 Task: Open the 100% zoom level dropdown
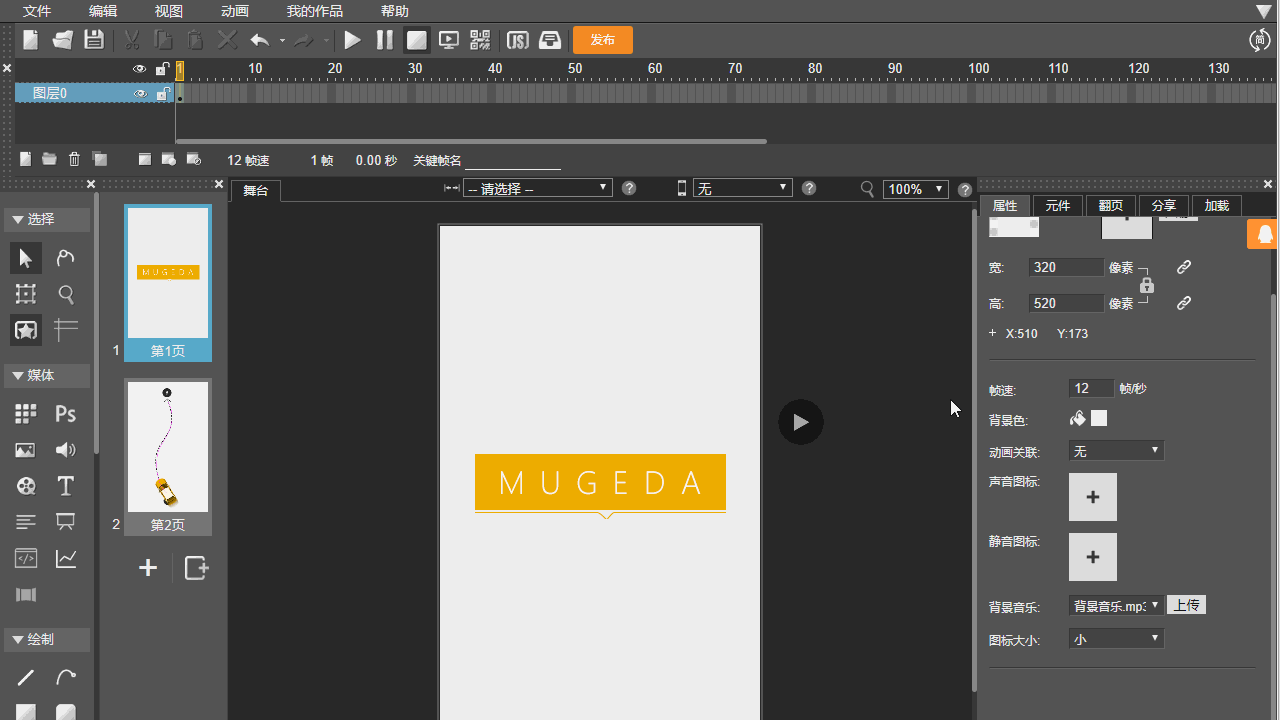[915, 189]
